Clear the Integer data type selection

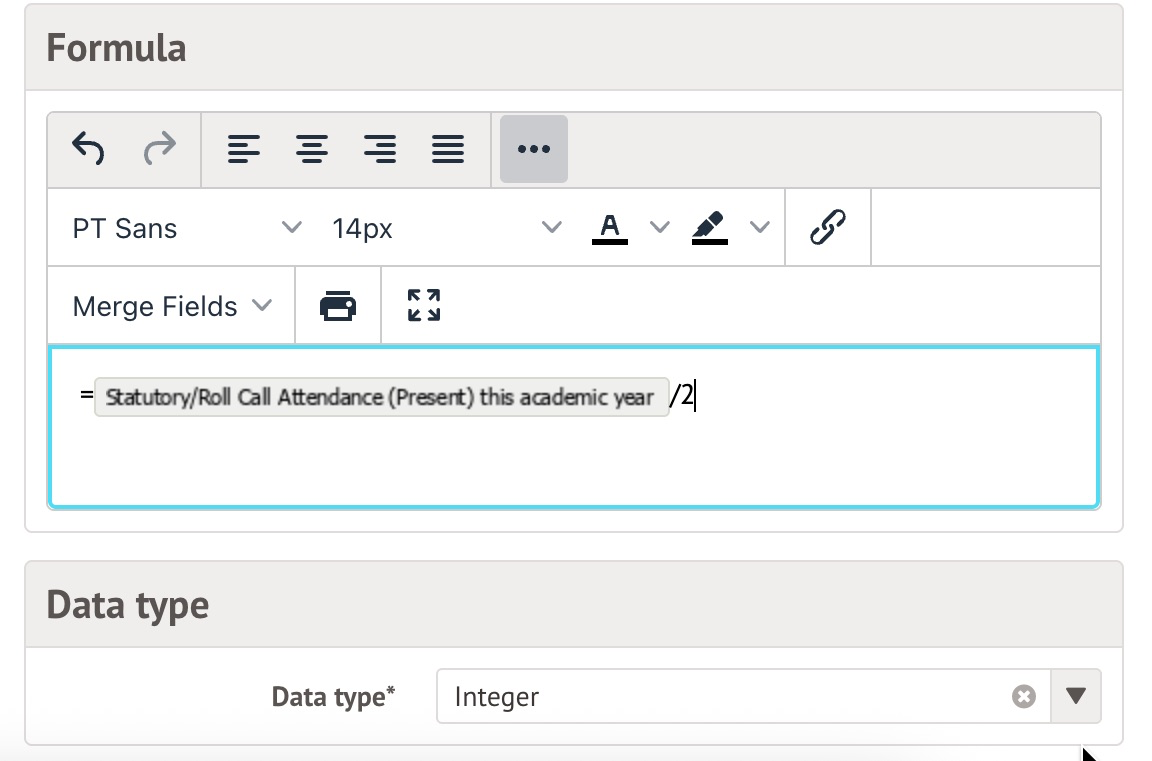coord(1024,697)
